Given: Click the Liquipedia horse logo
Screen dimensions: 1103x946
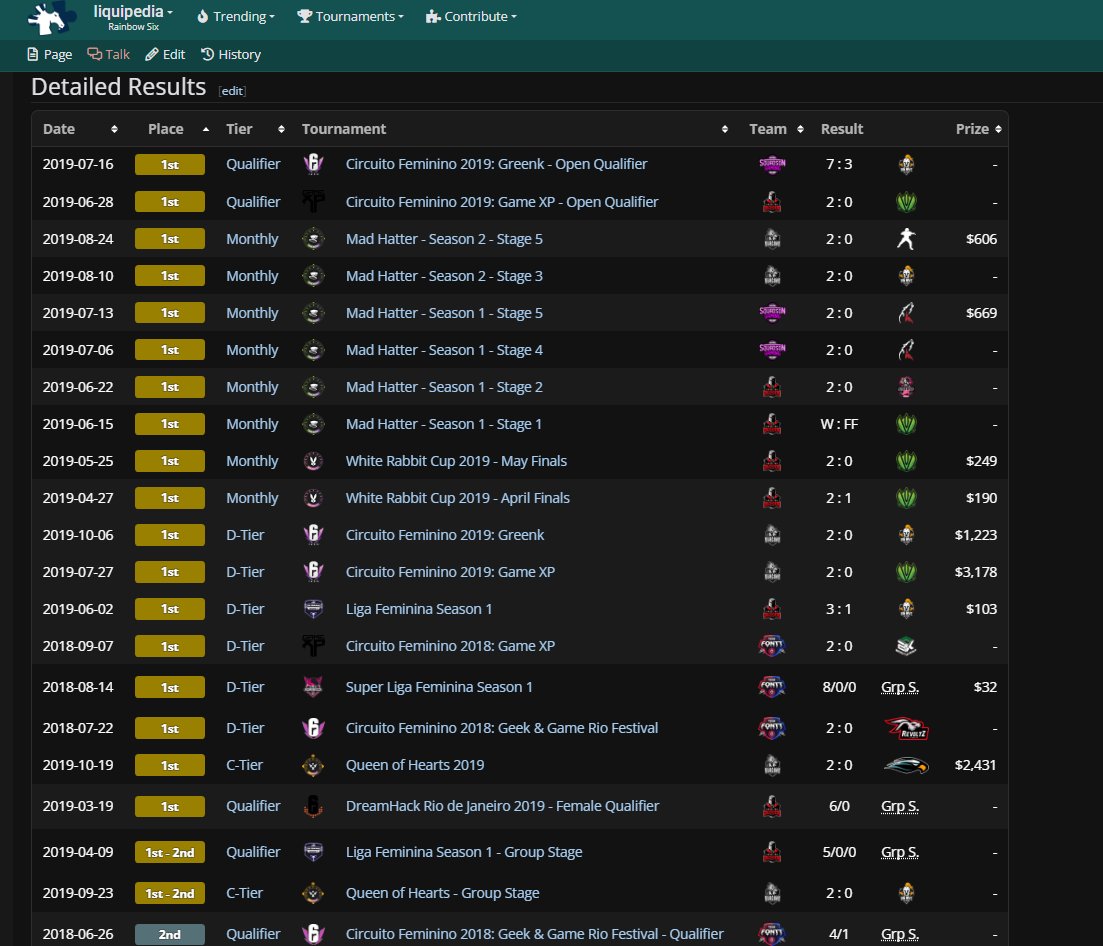Looking at the screenshot, I should [51, 18].
